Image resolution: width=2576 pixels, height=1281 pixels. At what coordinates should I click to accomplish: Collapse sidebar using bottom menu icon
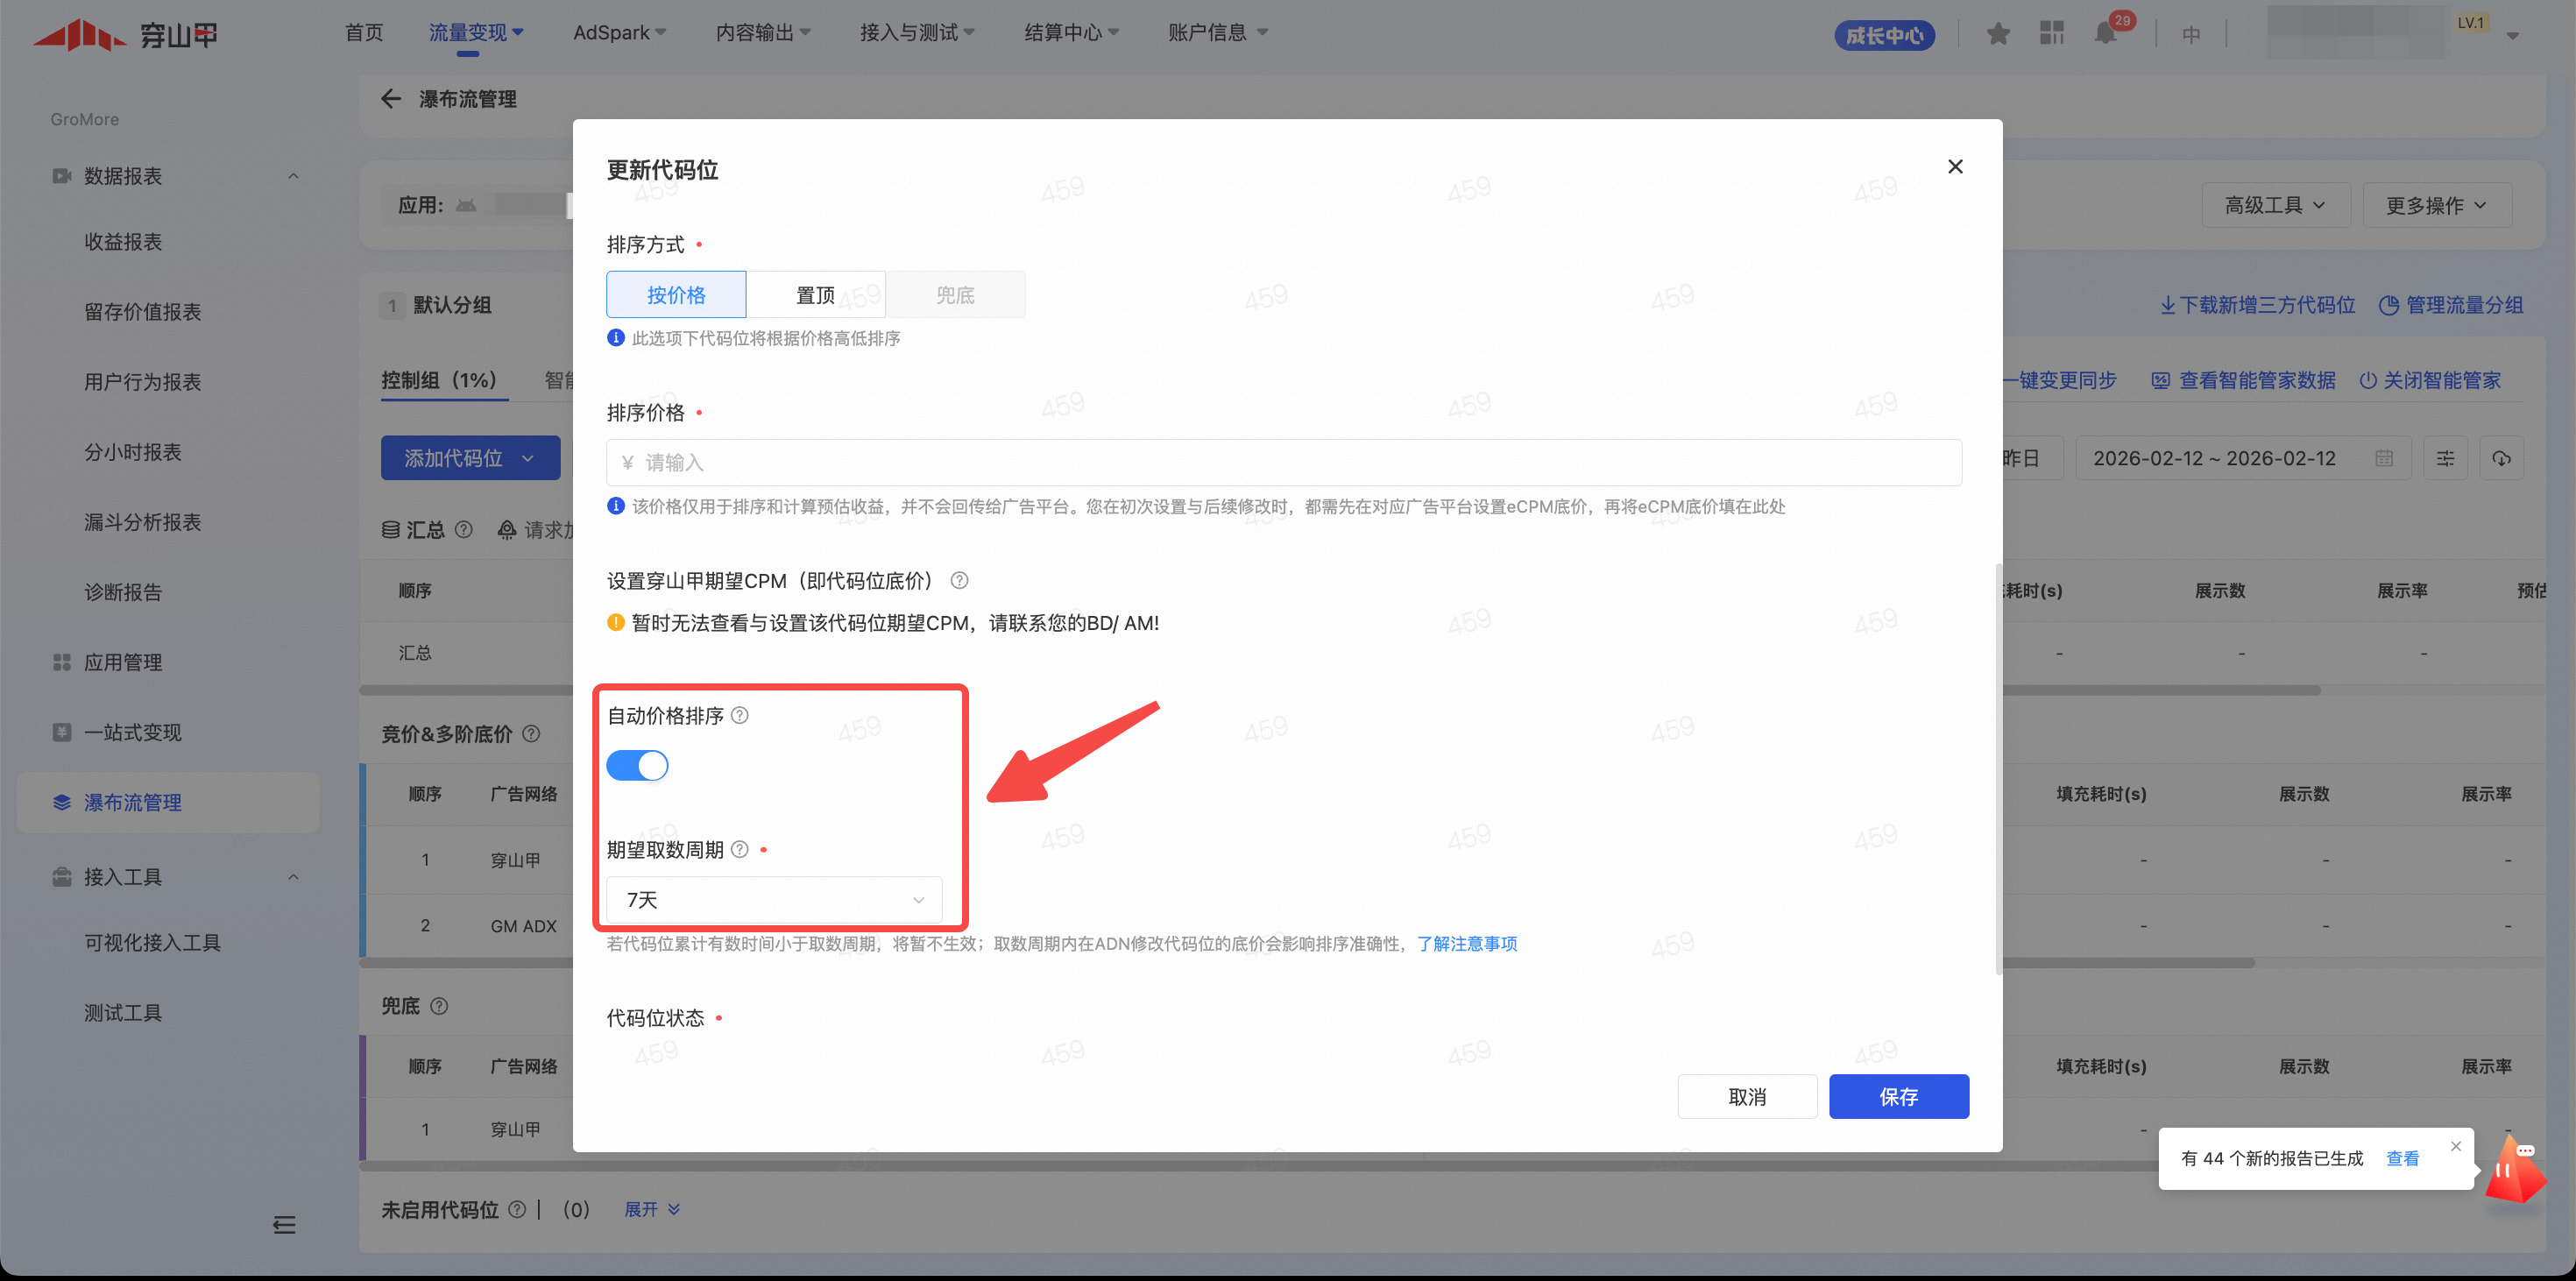click(x=284, y=1225)
